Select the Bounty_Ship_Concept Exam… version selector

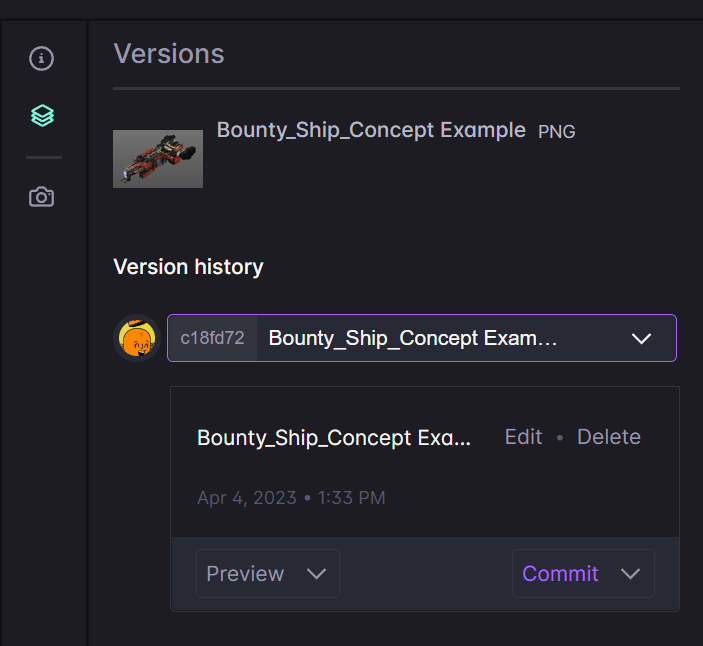pos(422,338)
